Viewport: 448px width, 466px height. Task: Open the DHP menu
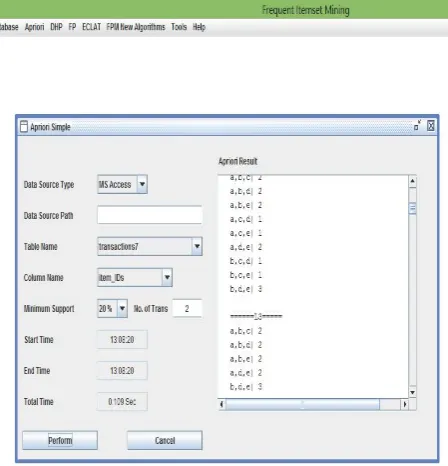coord(56,27)
